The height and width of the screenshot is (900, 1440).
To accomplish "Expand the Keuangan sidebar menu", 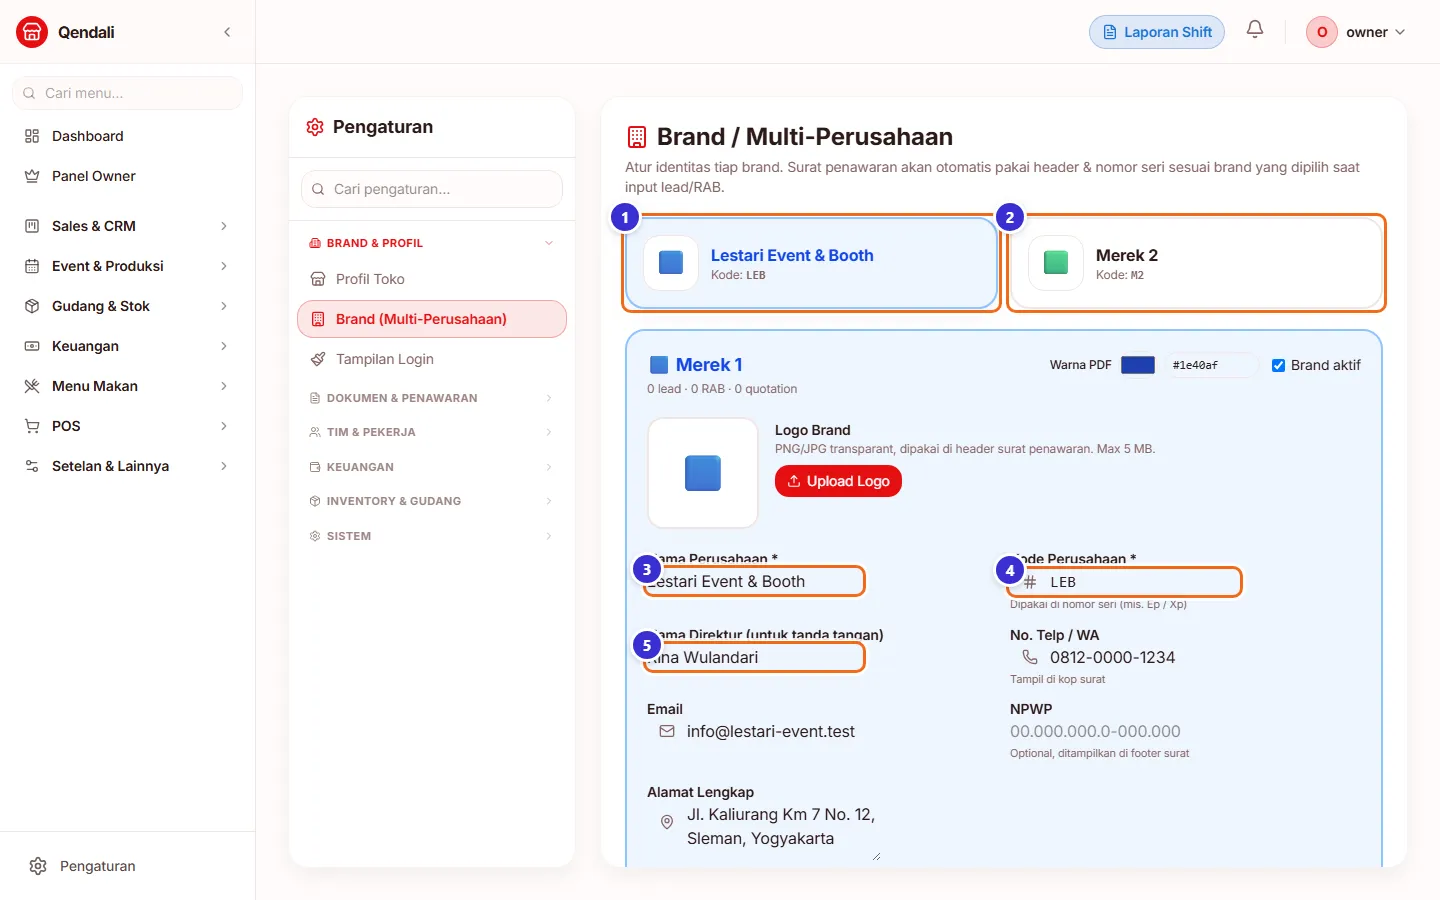I will [x=128, y=346].
